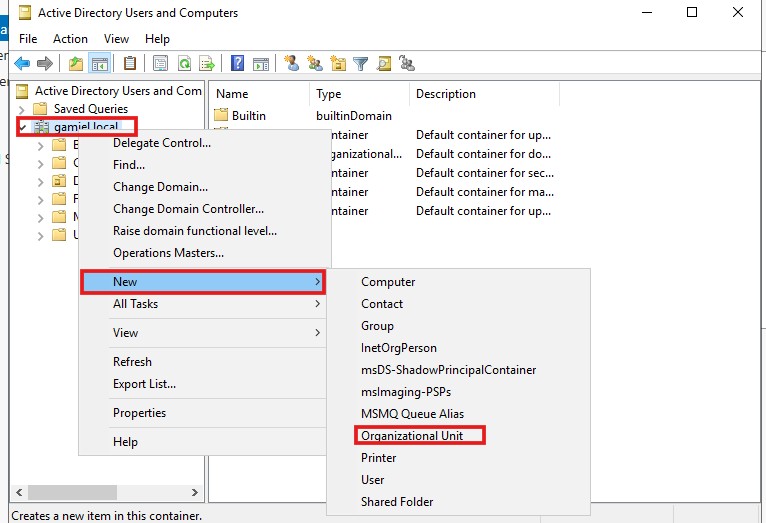Click the Saved Queries folder icon

tap(40, 108)
